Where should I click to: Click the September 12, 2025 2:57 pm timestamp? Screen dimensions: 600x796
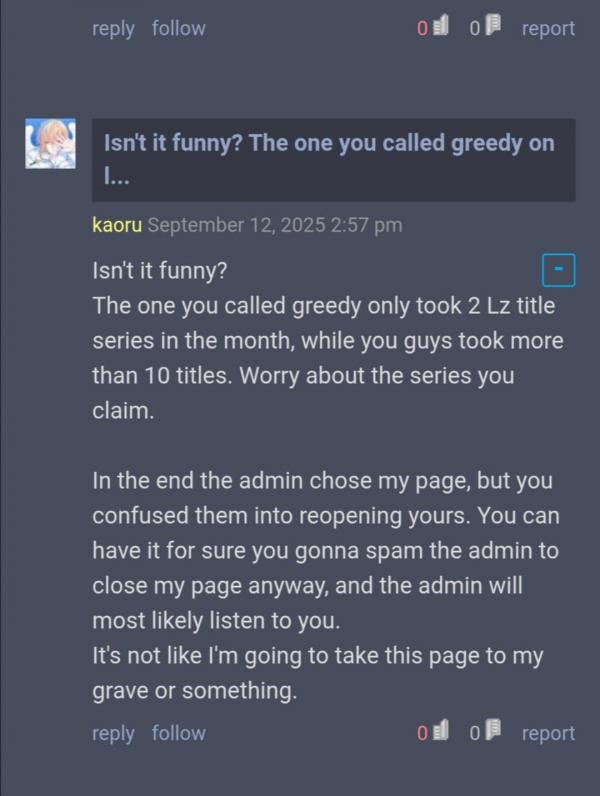pyautogui.click(x=275, y=224)
